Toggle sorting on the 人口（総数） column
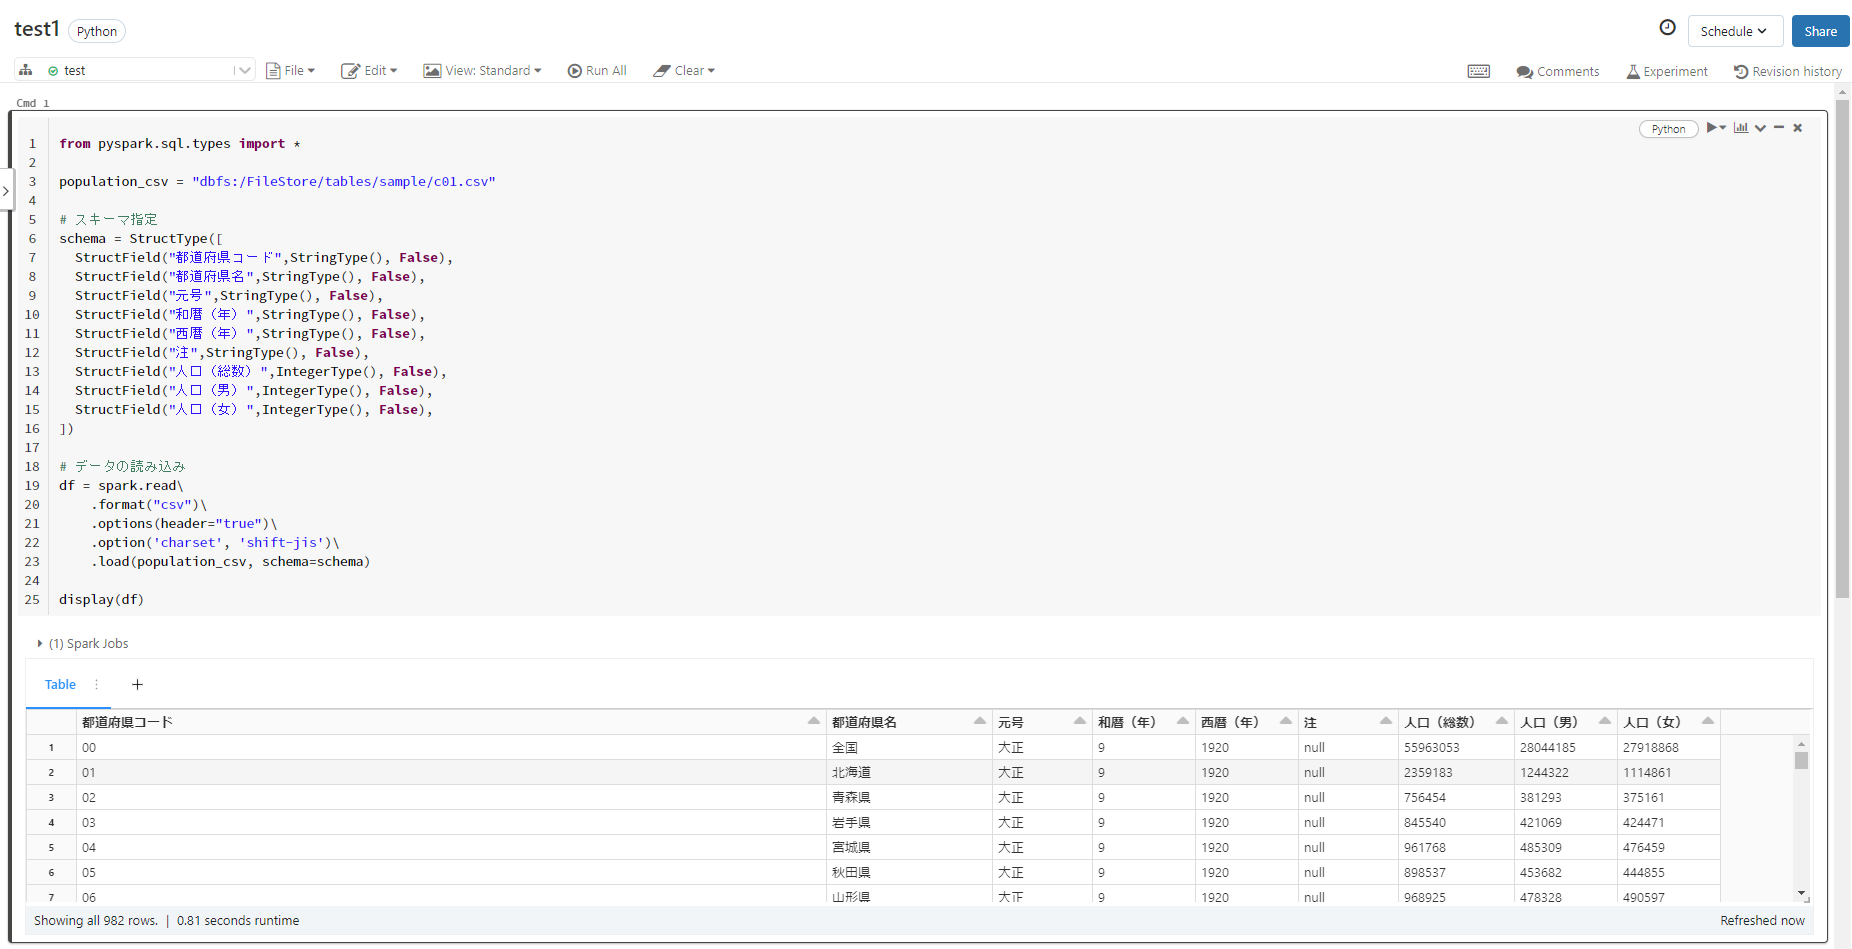This screenshot has height=949, width=1852. (x=1501, y=721)
